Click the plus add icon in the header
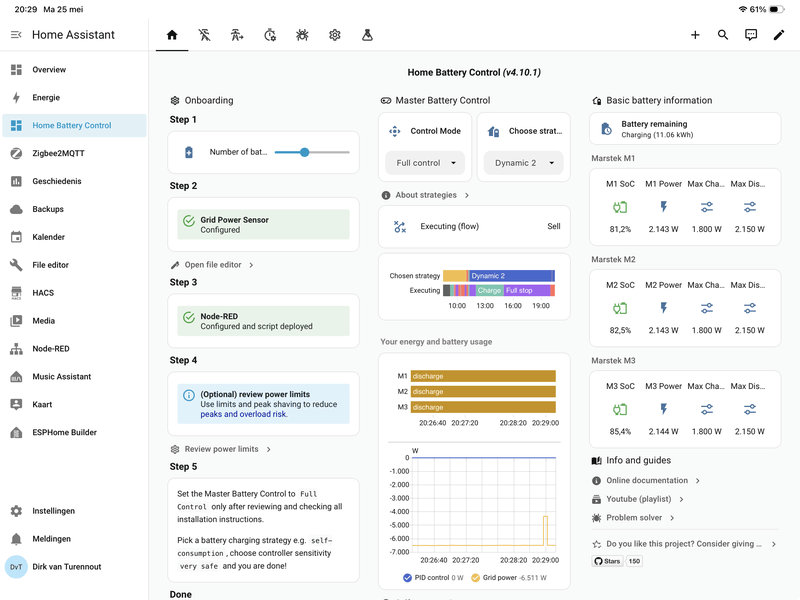 pos(695,35)
